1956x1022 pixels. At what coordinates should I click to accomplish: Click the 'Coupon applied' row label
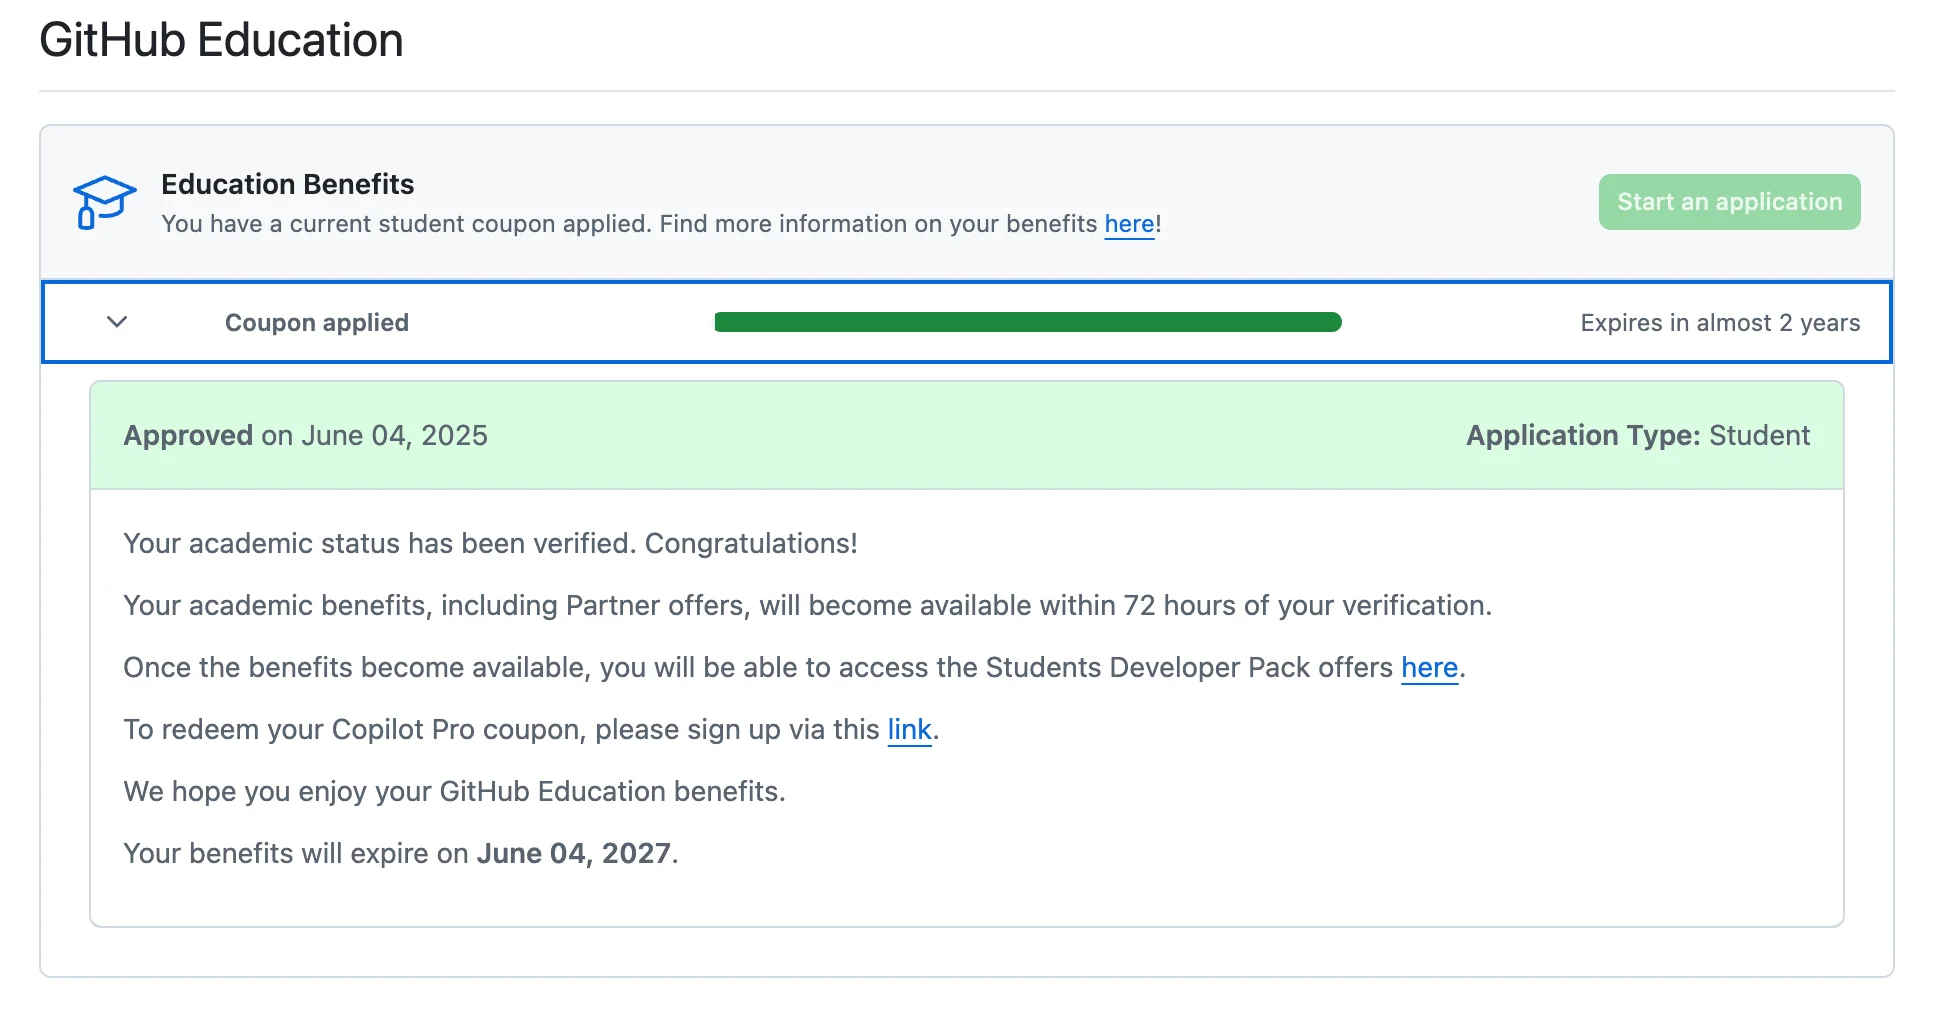tap(317, 323)
